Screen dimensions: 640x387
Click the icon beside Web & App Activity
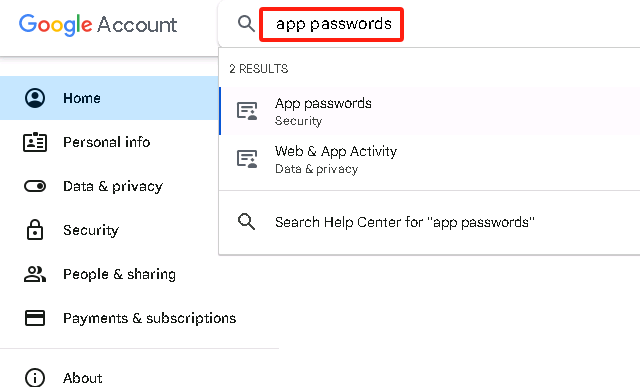[x=247, y=159]
